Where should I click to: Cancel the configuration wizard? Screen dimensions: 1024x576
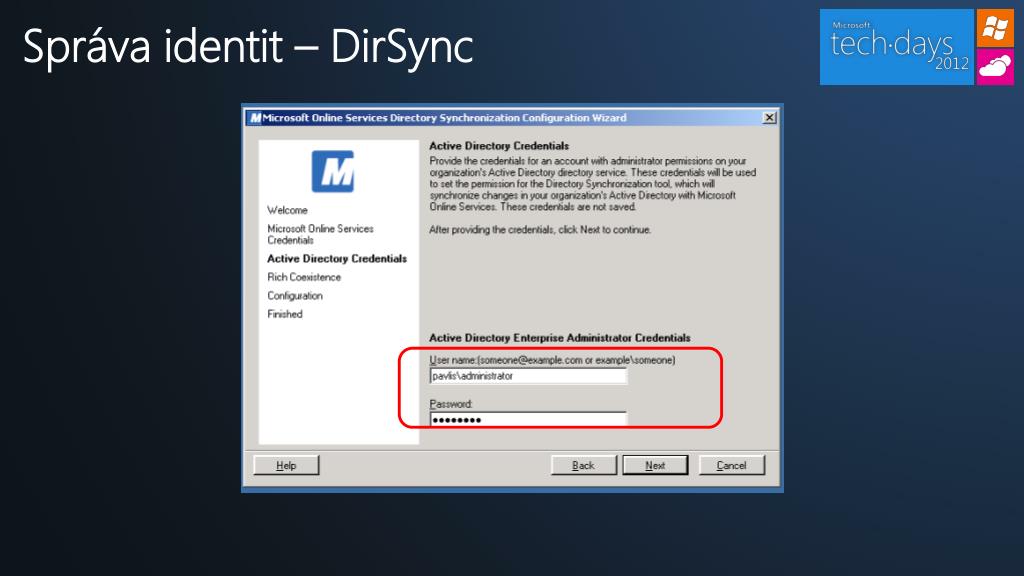point(731,465)
